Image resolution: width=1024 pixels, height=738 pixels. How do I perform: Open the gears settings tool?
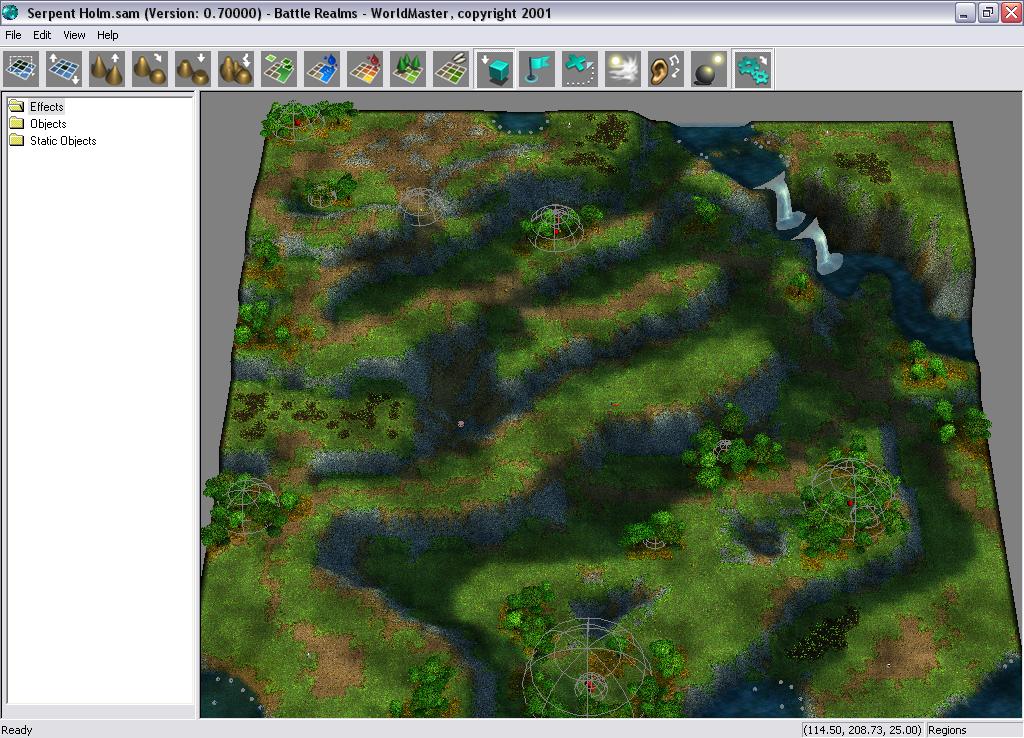point(751,68)
